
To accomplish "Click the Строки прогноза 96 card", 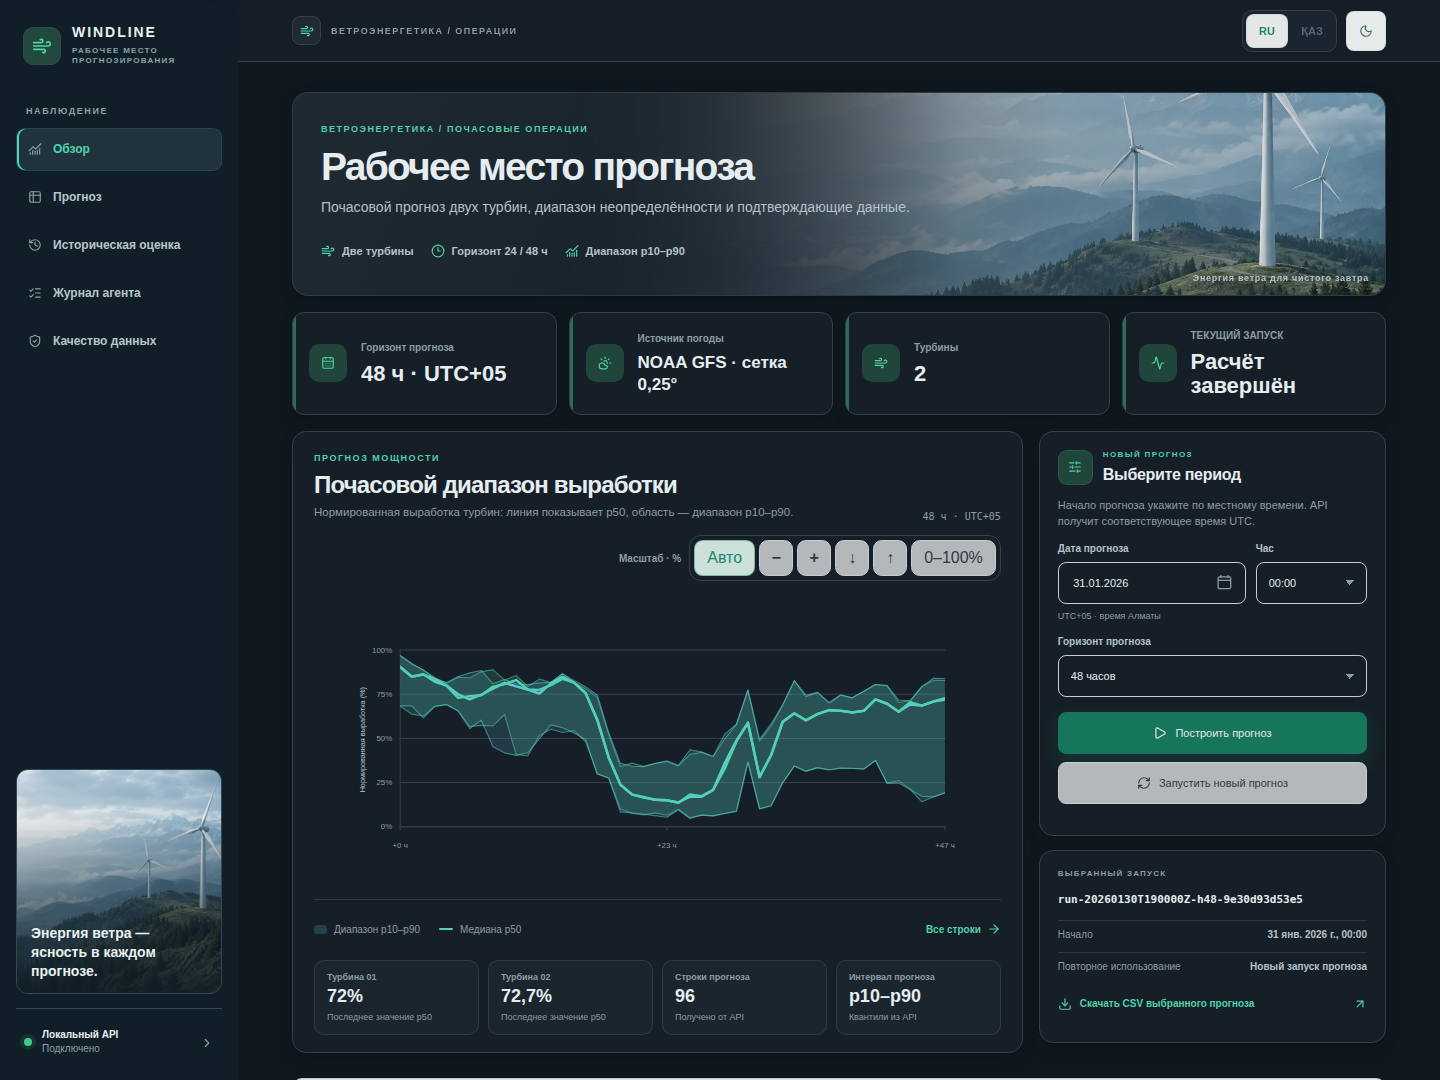I will 744,997.
